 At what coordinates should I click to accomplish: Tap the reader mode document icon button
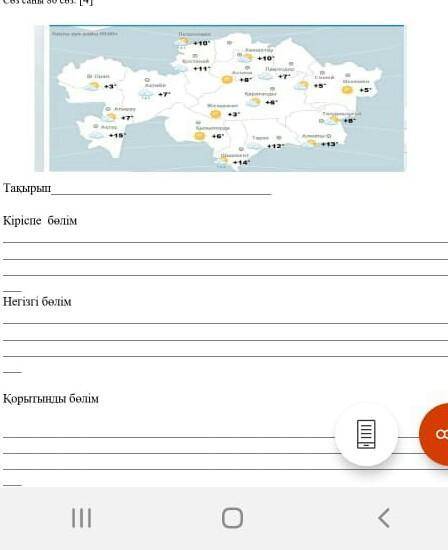[x=366, y=435]
